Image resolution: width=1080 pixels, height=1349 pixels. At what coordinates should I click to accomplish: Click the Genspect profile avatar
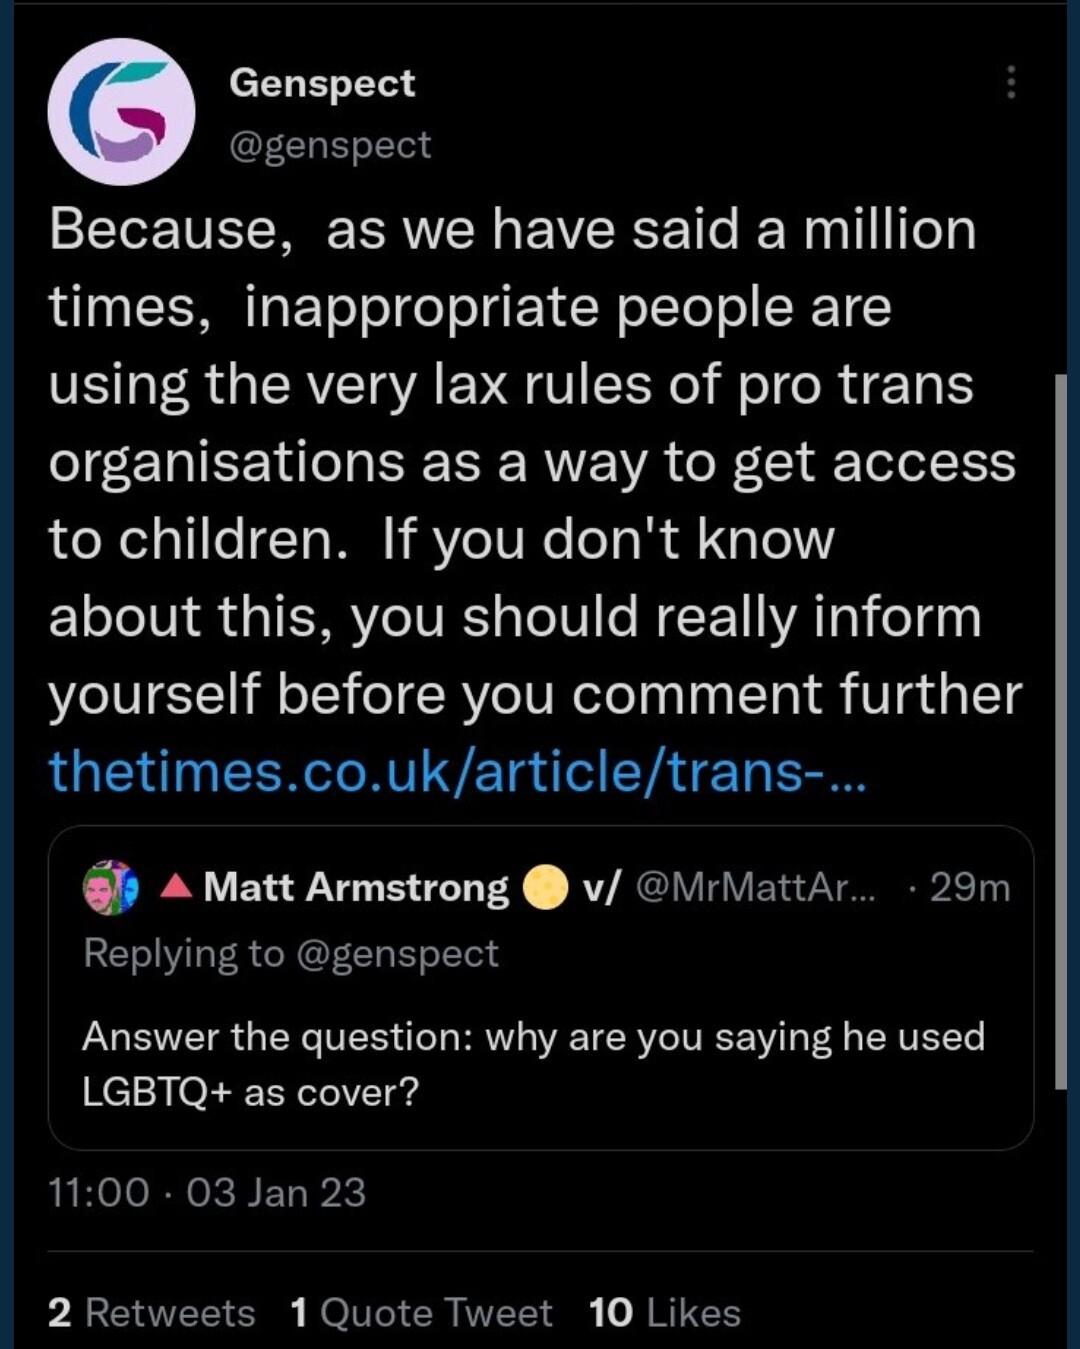coord(121,112)
